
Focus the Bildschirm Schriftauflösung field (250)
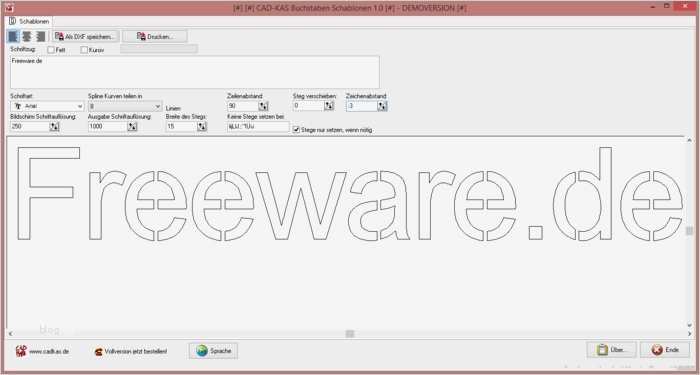tap(30, 126)
